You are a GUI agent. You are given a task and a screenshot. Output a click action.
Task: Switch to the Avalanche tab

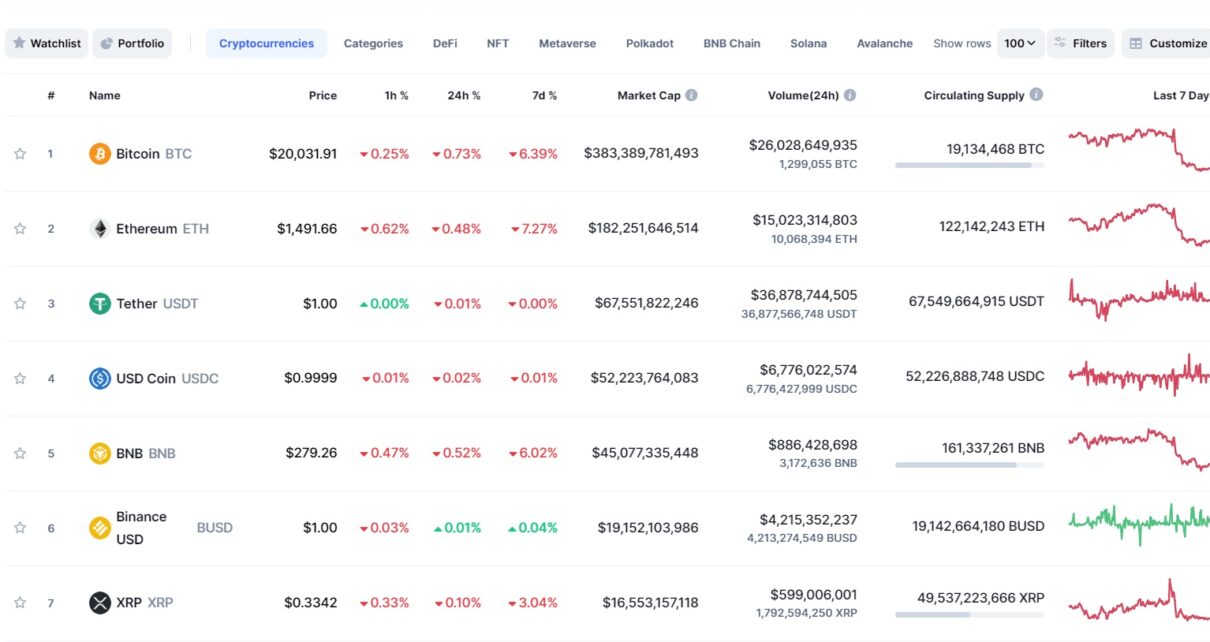(885, 43)
